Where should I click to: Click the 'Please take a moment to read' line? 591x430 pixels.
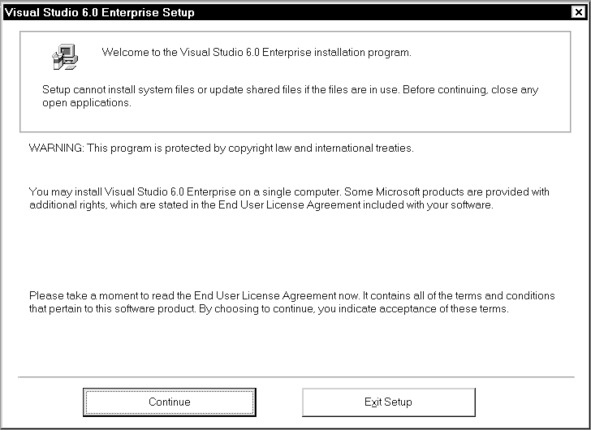click(292, 295)
